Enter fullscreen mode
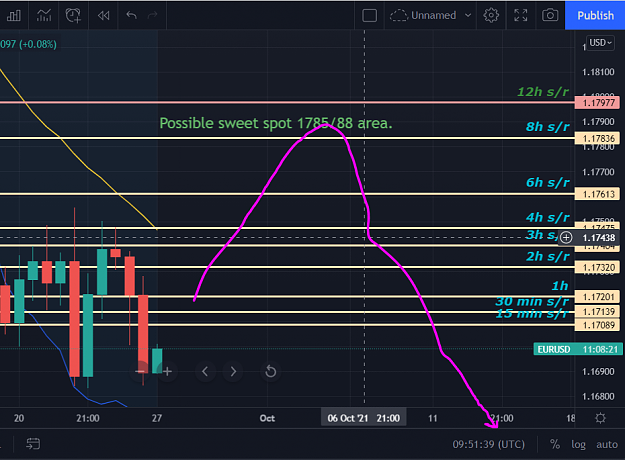Screen dimensions: 625x460 521,16
